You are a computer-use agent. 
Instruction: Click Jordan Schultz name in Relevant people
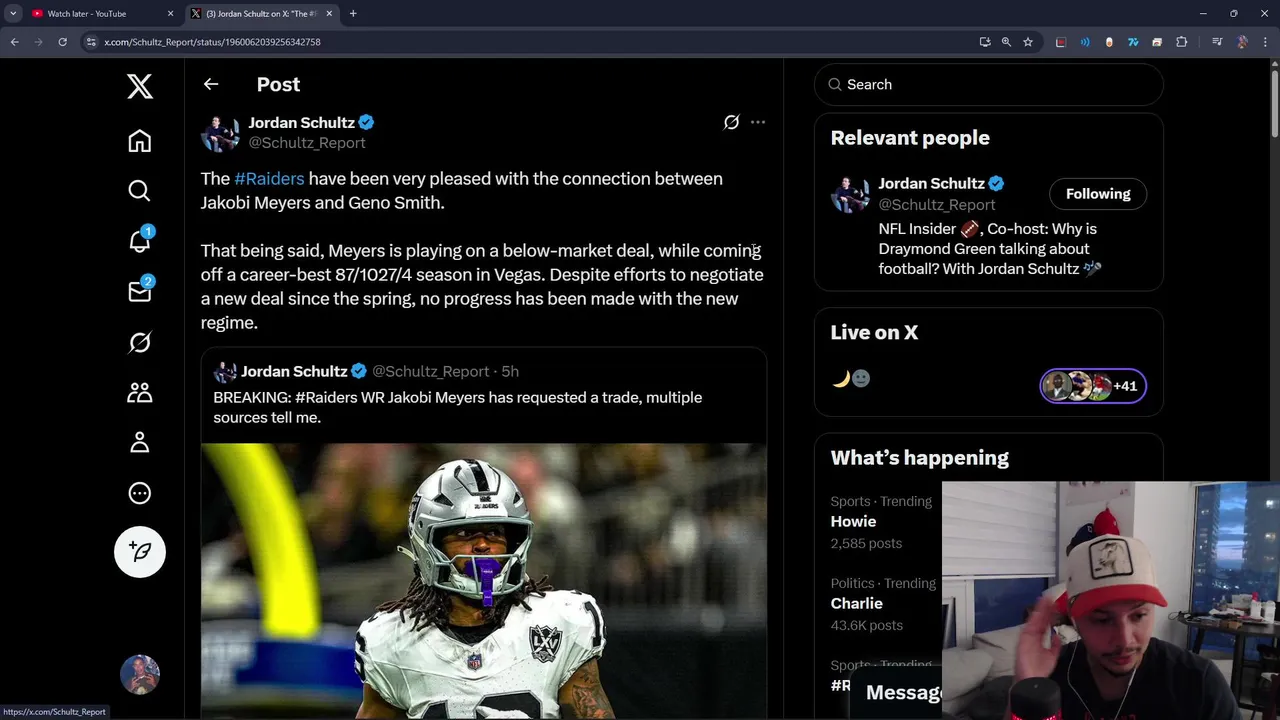(931, 184)
